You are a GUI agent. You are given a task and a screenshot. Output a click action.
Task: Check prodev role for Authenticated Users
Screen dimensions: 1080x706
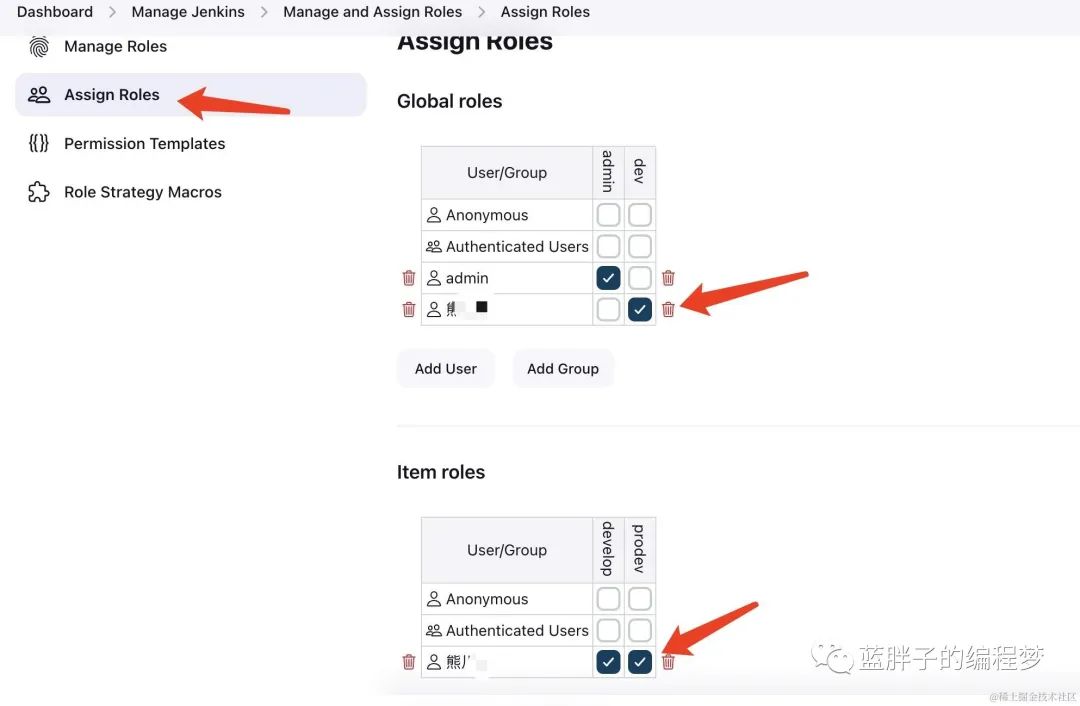(x=640, y=630)
